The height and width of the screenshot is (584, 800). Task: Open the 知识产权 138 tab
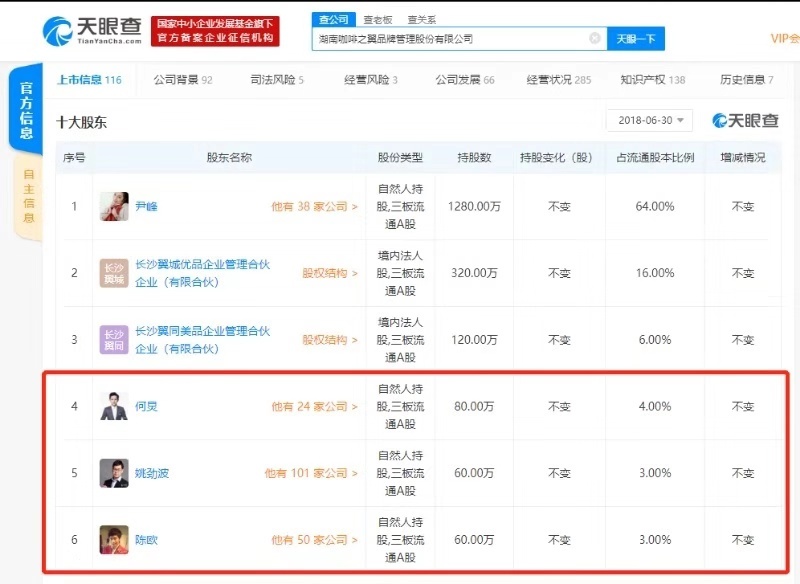(x=653, y=80)
